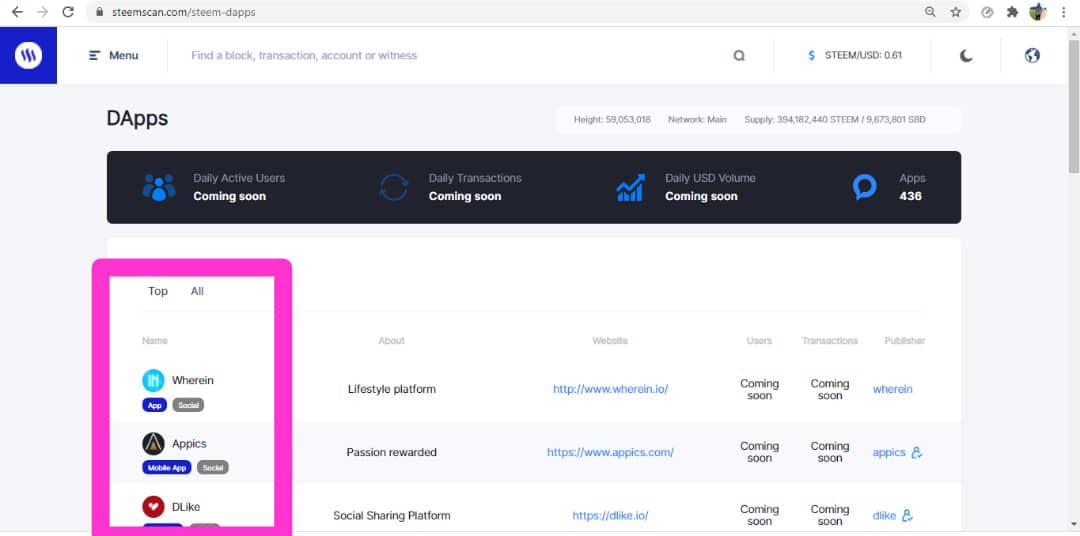
Task: Click the STEEM/USD: 0.61 price text
Action: click(863, 55)
